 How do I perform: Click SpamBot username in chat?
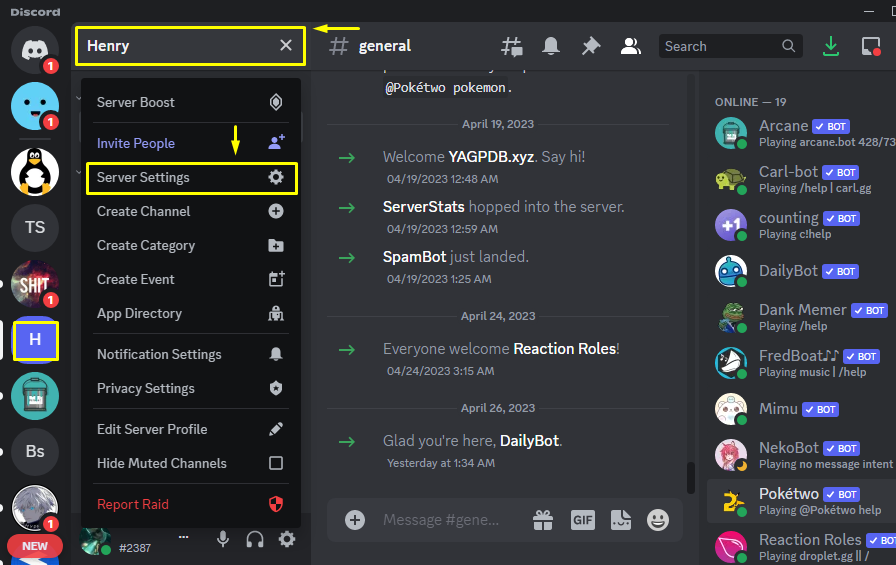(414, 257)
